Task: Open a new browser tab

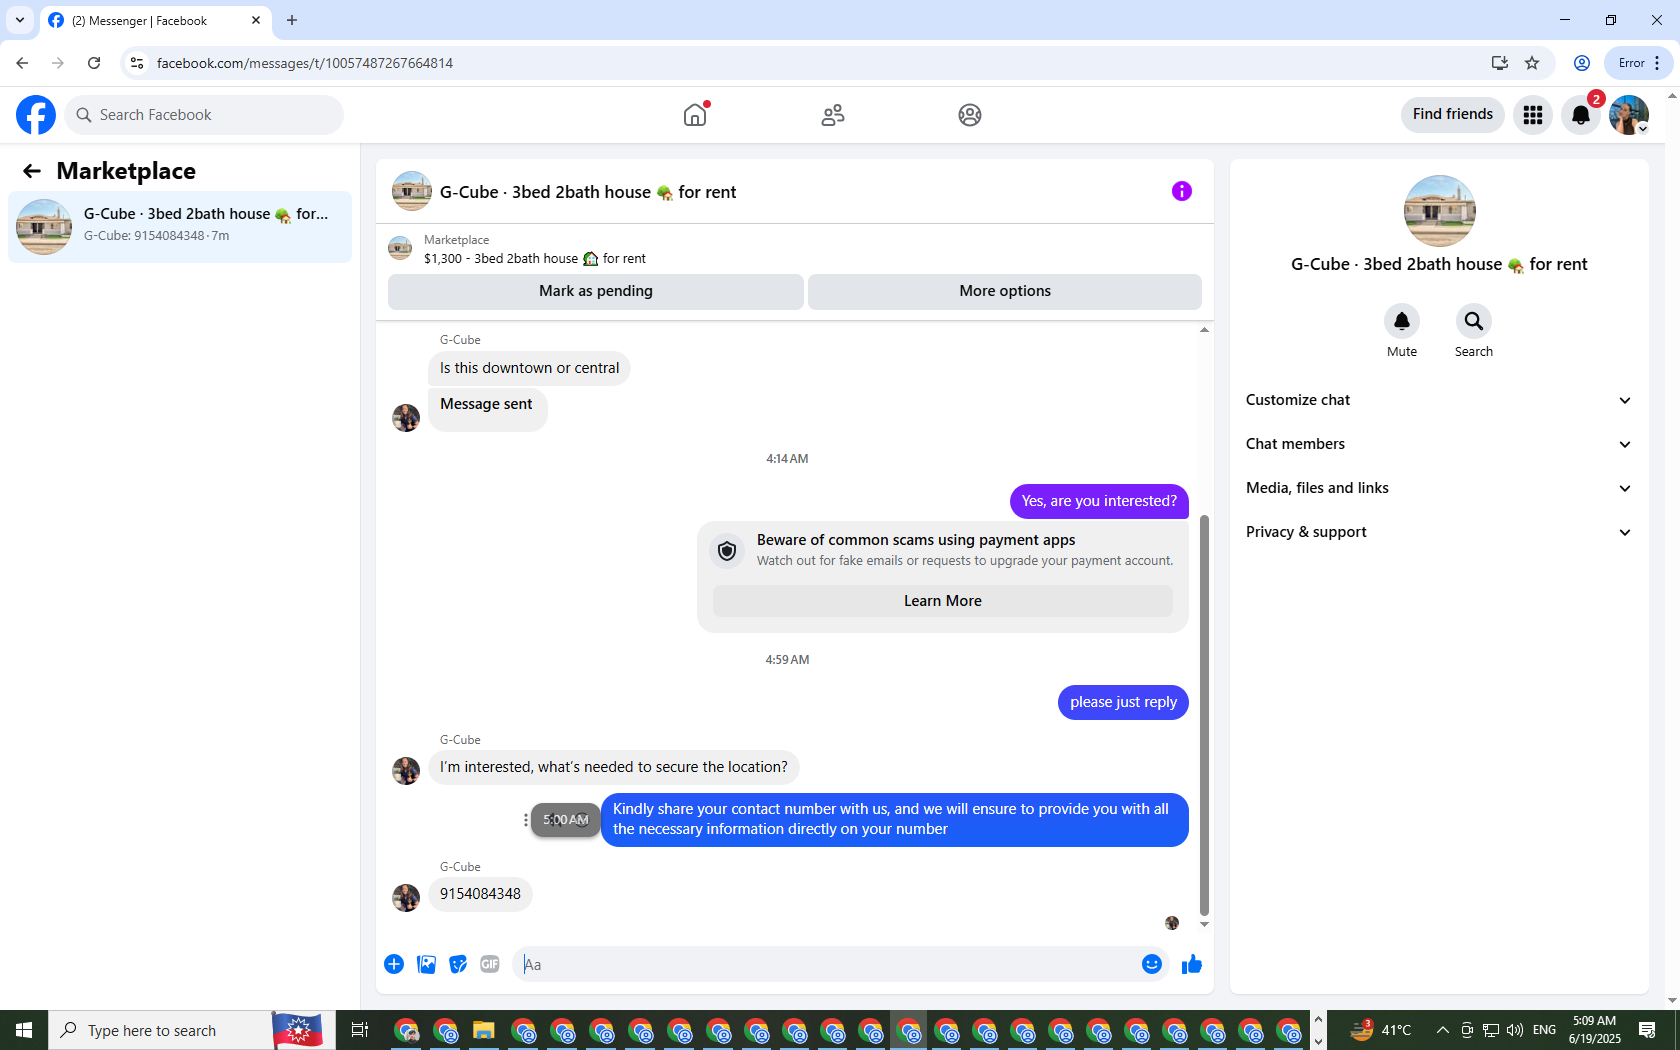Action: 292,20
